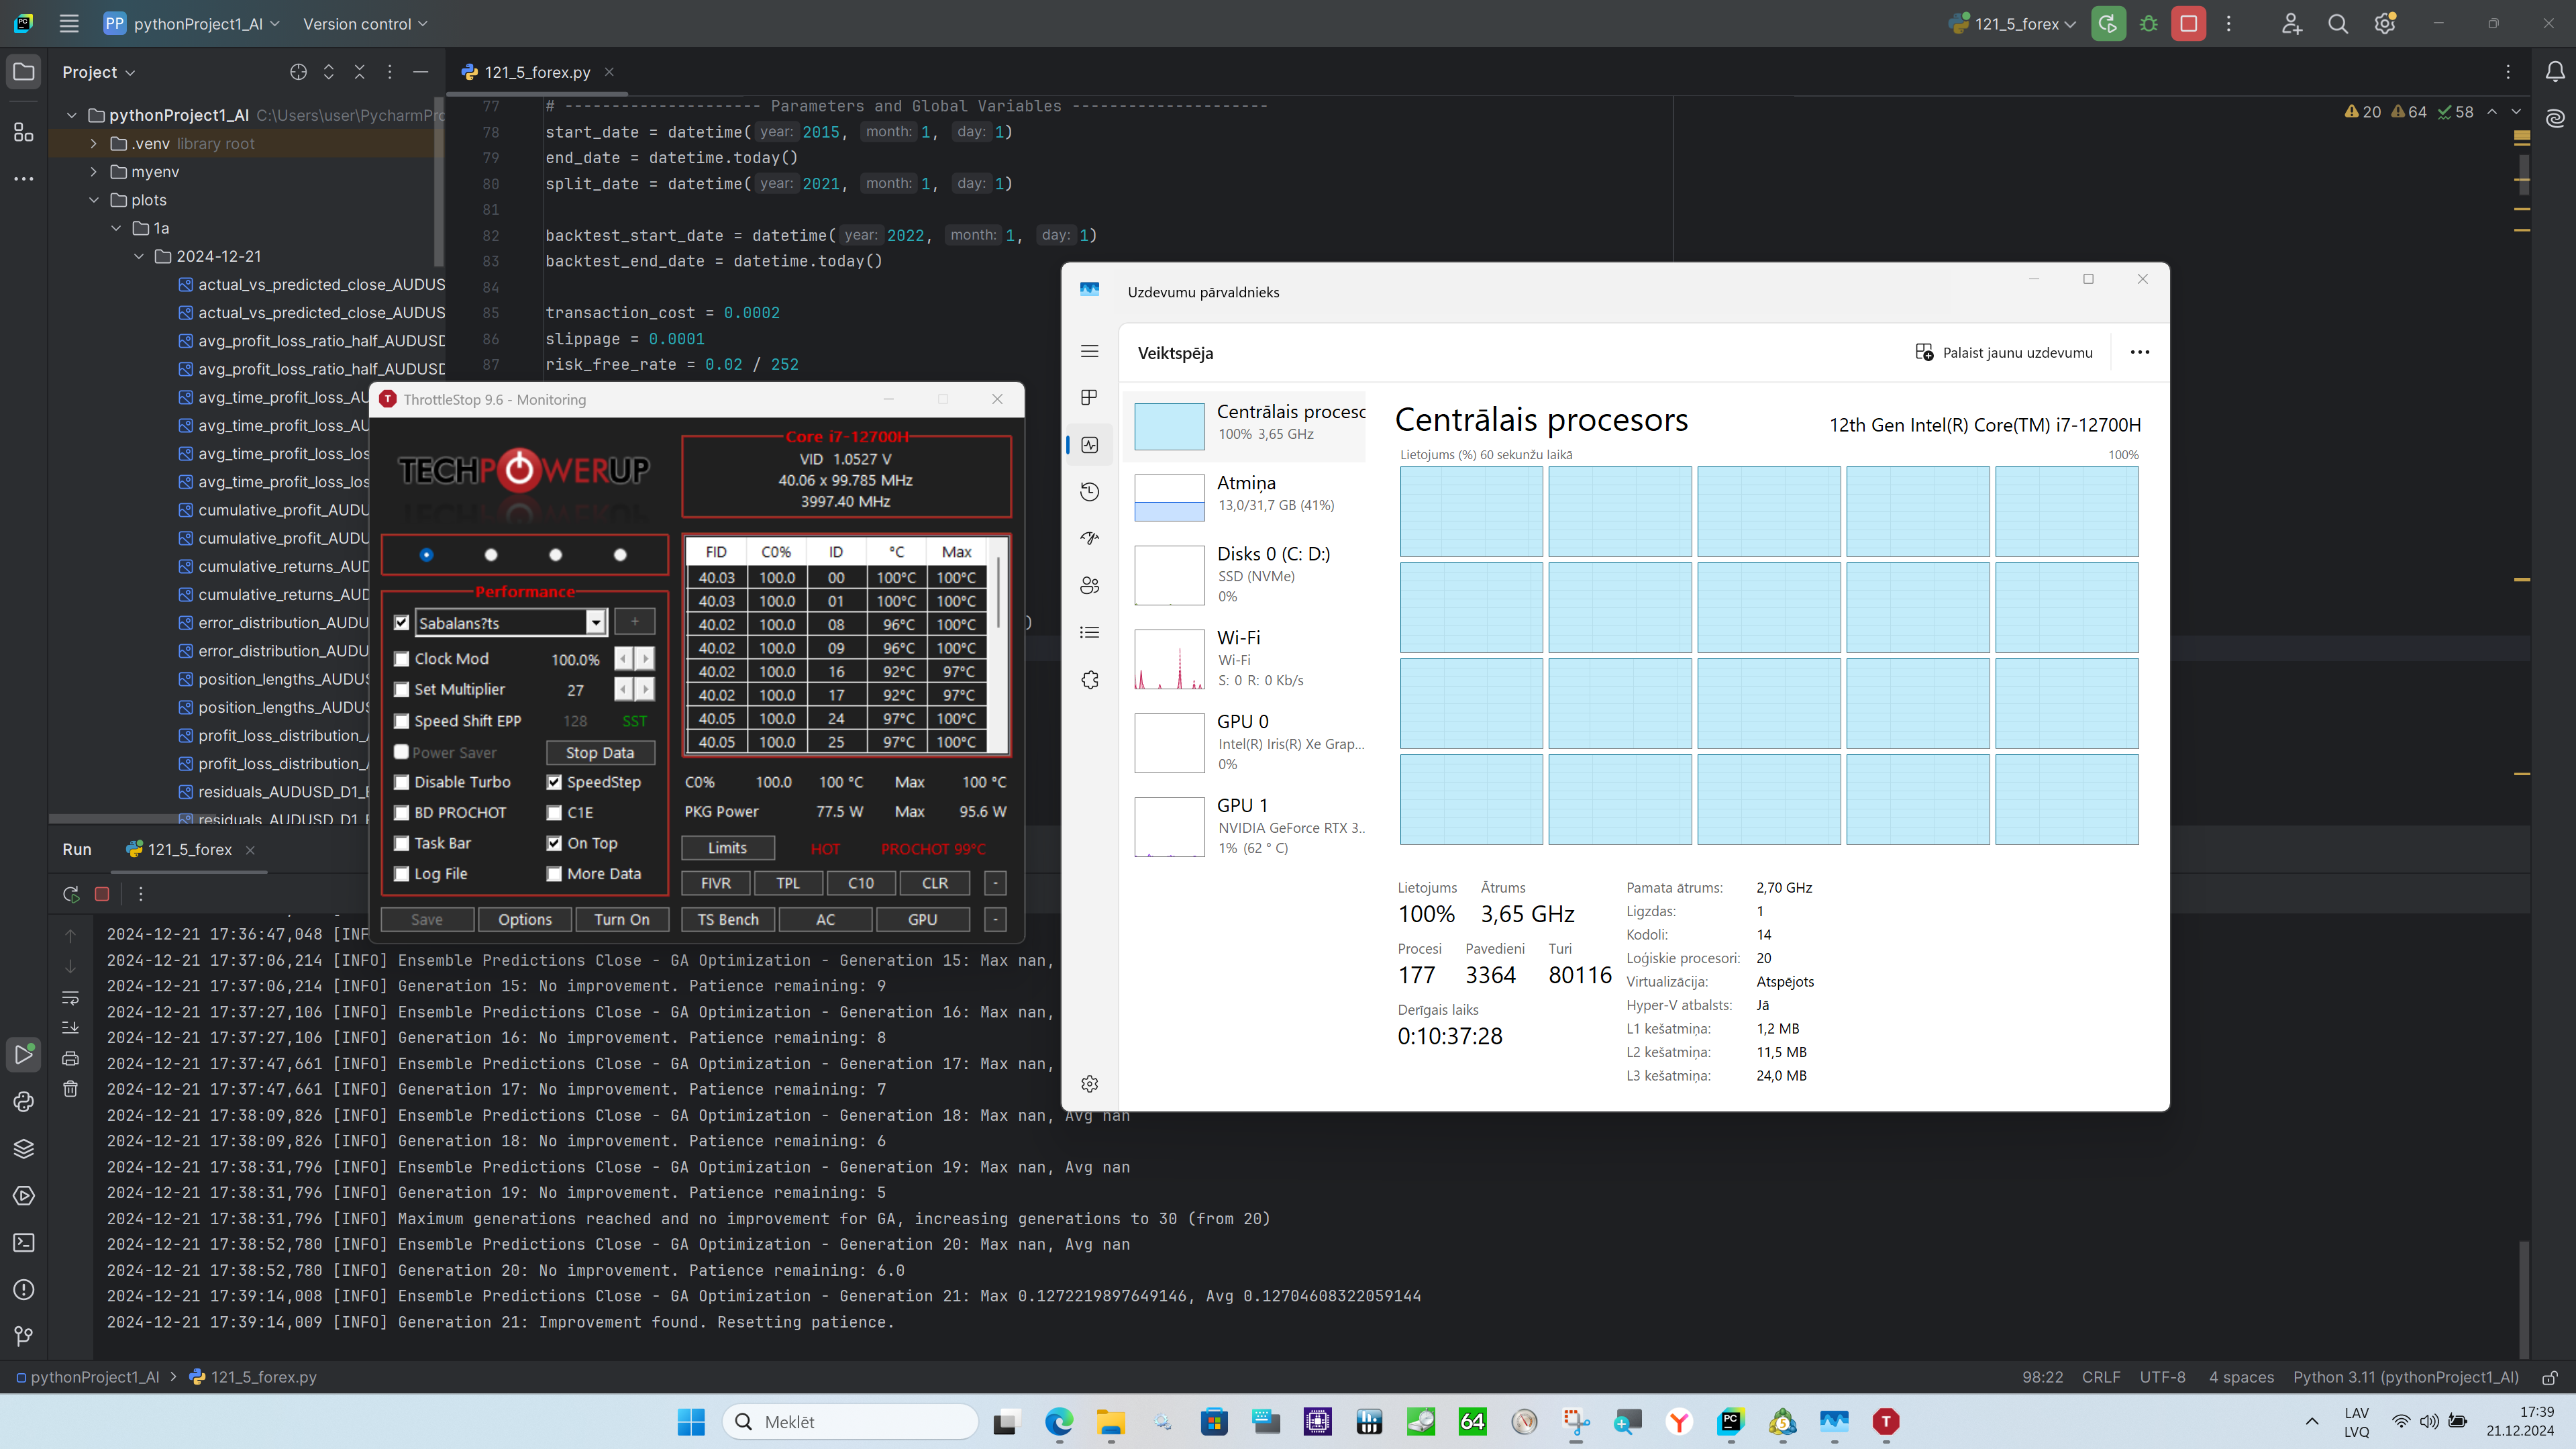Click PyCharm notifications bell icon

pyautogui.click(x=2554, y=72)
